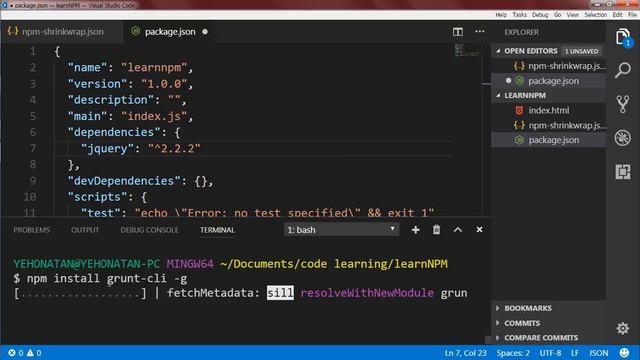Select the Terminal panel tab
This screenshot has height=360, width=640.
[217, 230]
